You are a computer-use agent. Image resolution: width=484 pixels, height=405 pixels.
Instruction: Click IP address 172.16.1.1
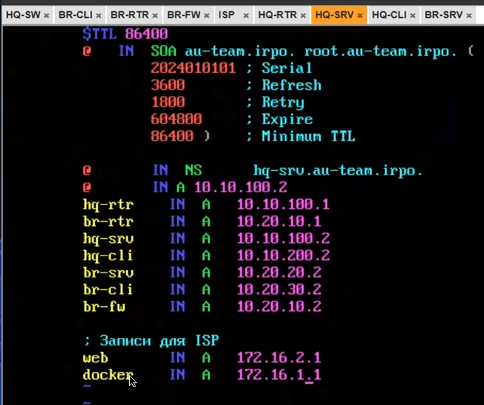point(279,375)
